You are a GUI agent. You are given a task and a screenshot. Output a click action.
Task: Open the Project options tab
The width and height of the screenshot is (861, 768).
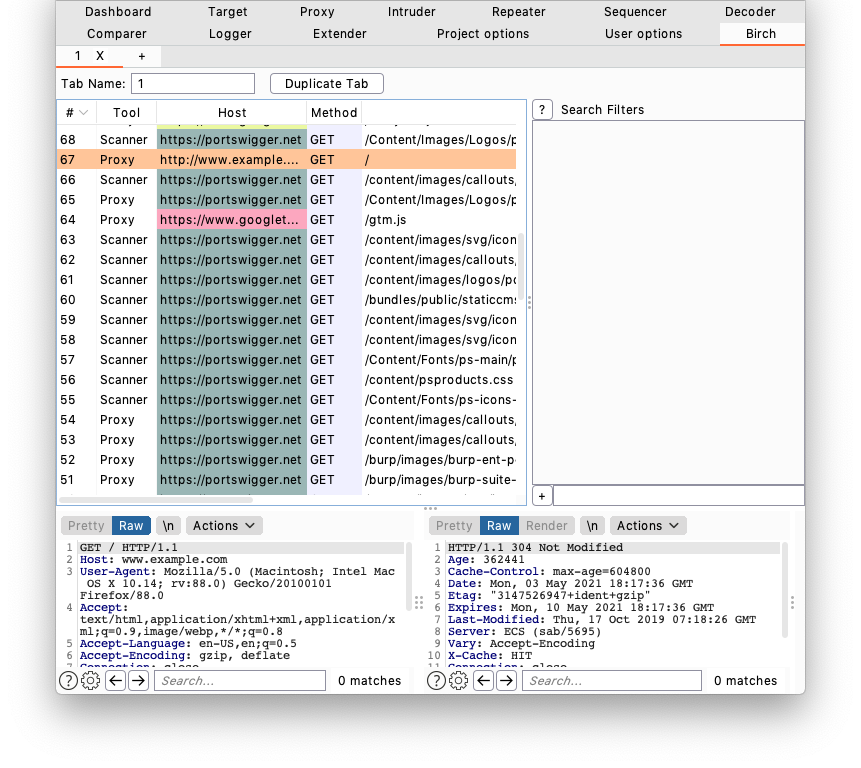(483, 33)
